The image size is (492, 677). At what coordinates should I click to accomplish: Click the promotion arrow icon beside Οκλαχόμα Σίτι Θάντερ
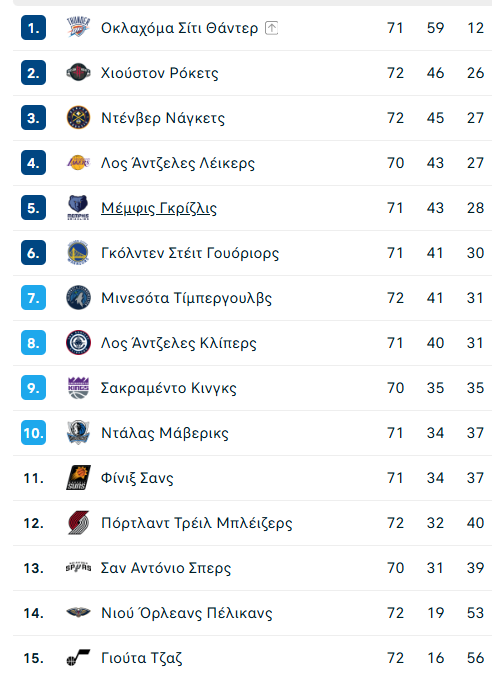tap(271, 28)
